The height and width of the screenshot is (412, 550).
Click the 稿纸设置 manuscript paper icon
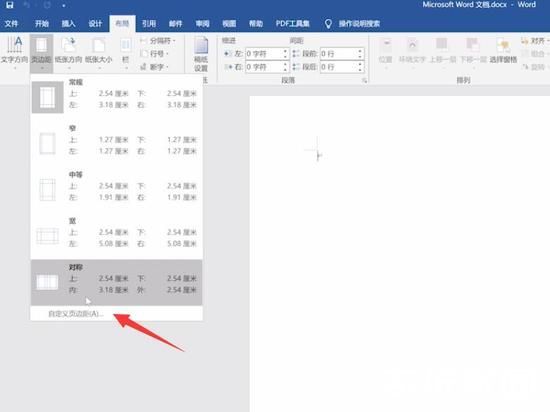(x=201, y=54)
